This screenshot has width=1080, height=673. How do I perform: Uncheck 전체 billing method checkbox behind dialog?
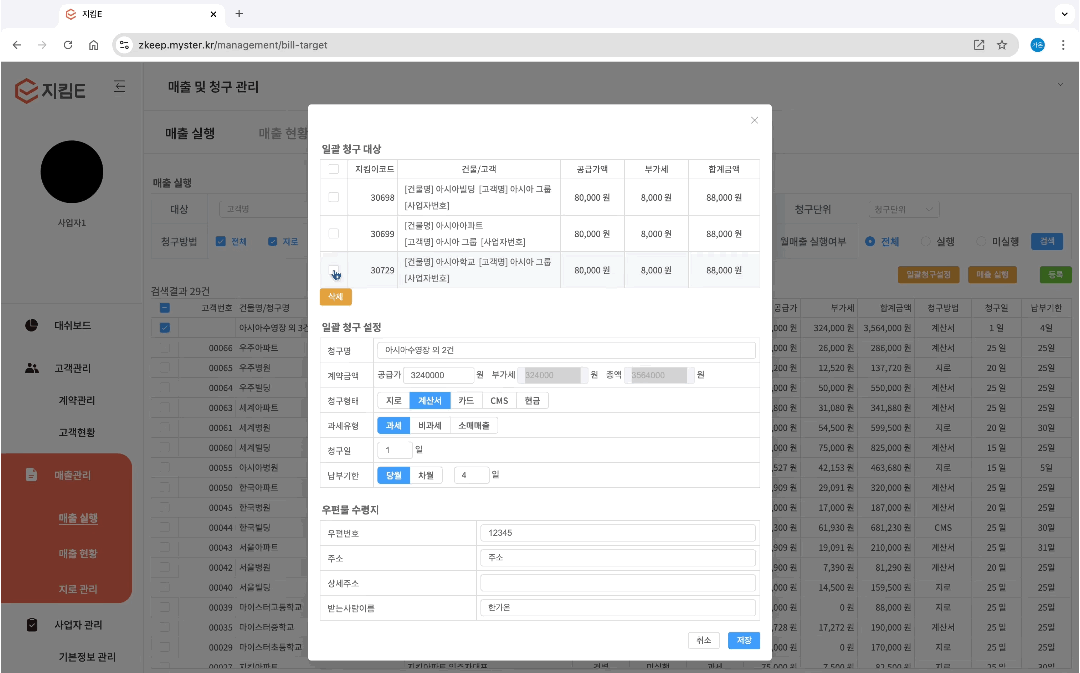(220, 241)
